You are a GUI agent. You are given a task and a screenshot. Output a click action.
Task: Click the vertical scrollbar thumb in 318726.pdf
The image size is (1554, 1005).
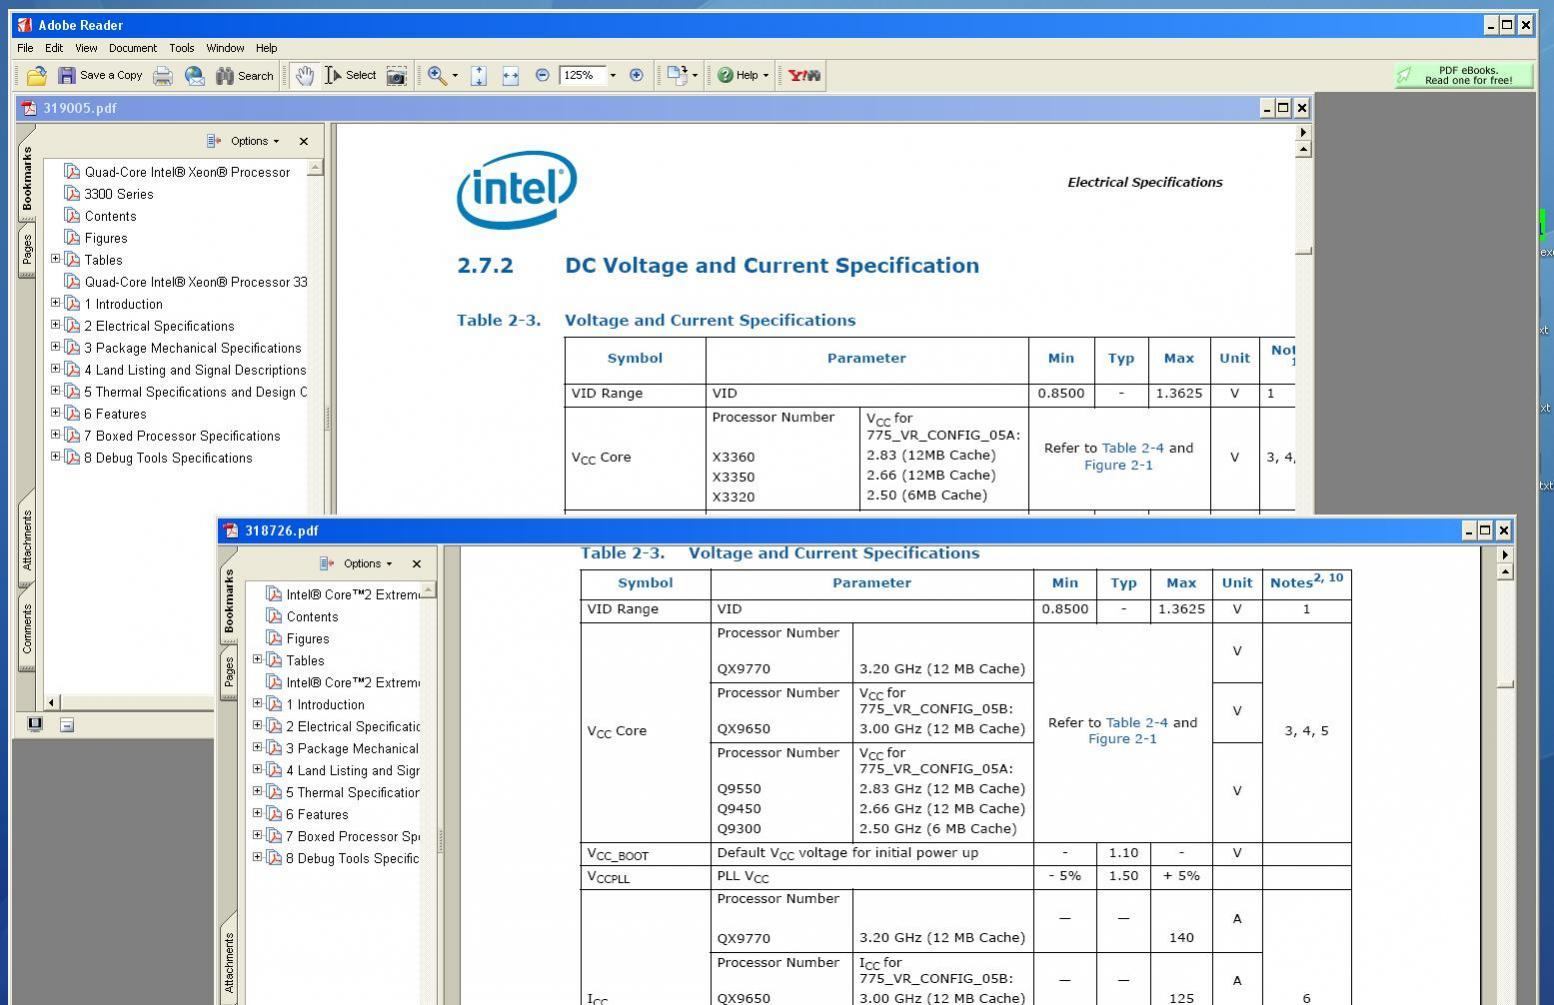[x=1505, y=684]
